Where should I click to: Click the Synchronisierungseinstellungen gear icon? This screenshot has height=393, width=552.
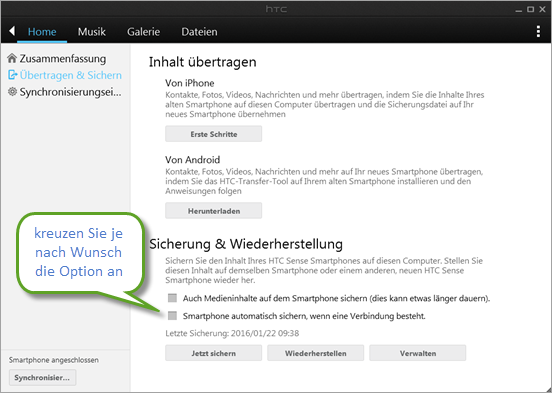point(12,92)
